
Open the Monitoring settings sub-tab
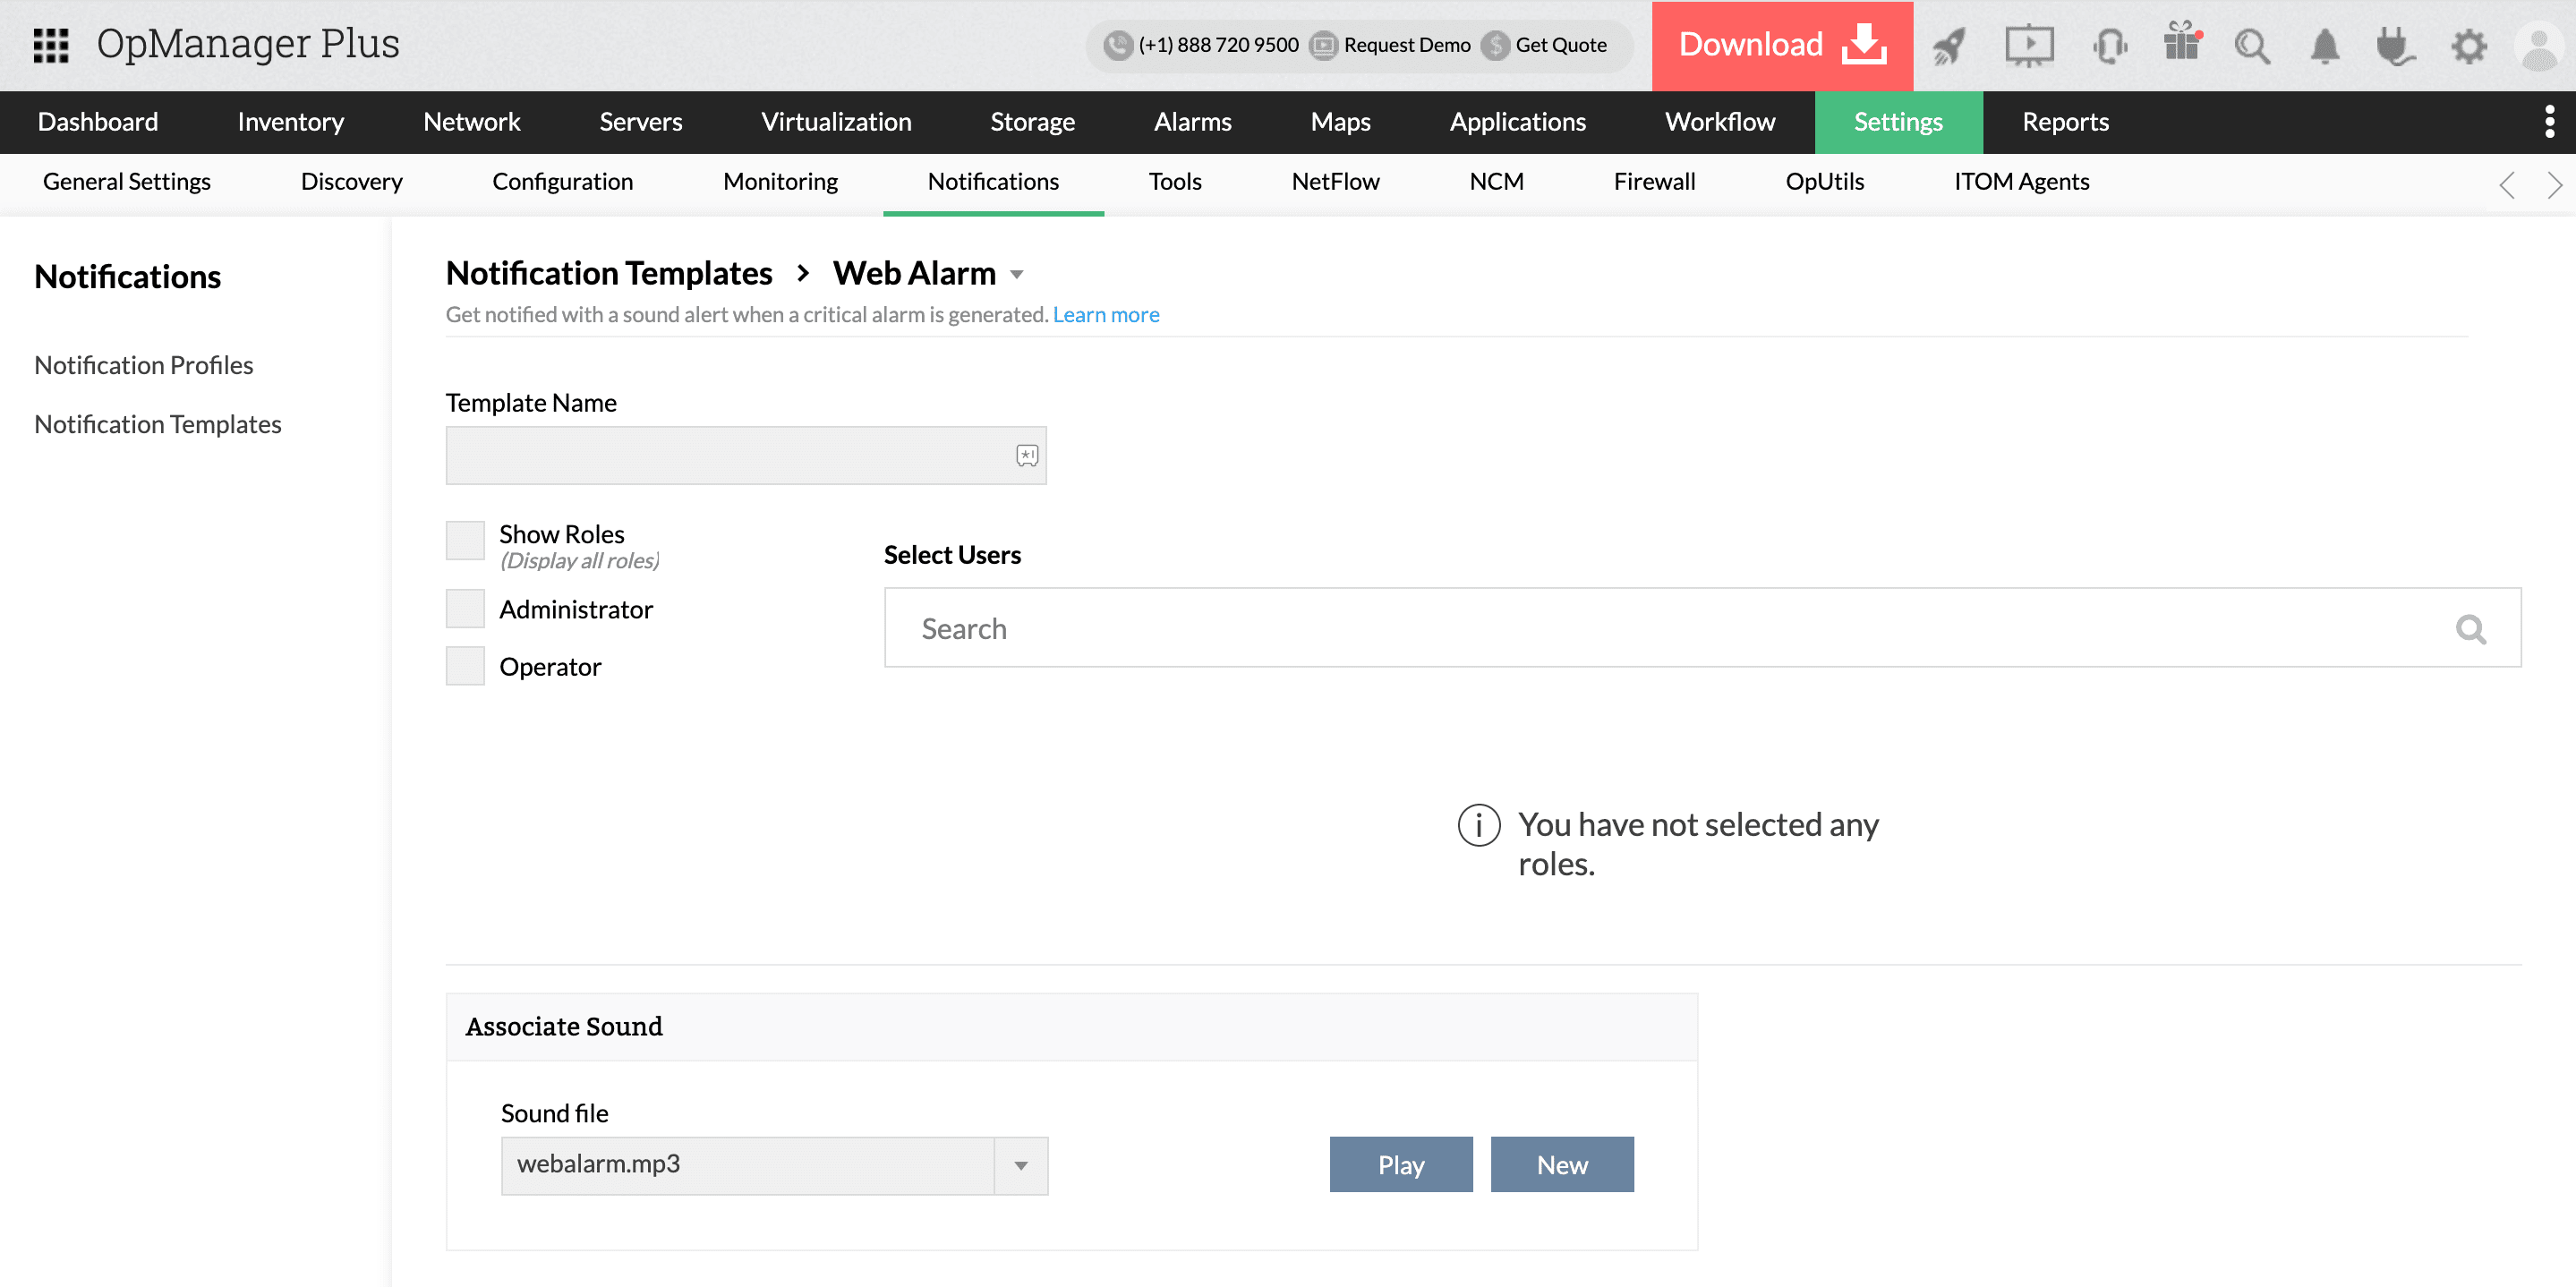(780, 181)
